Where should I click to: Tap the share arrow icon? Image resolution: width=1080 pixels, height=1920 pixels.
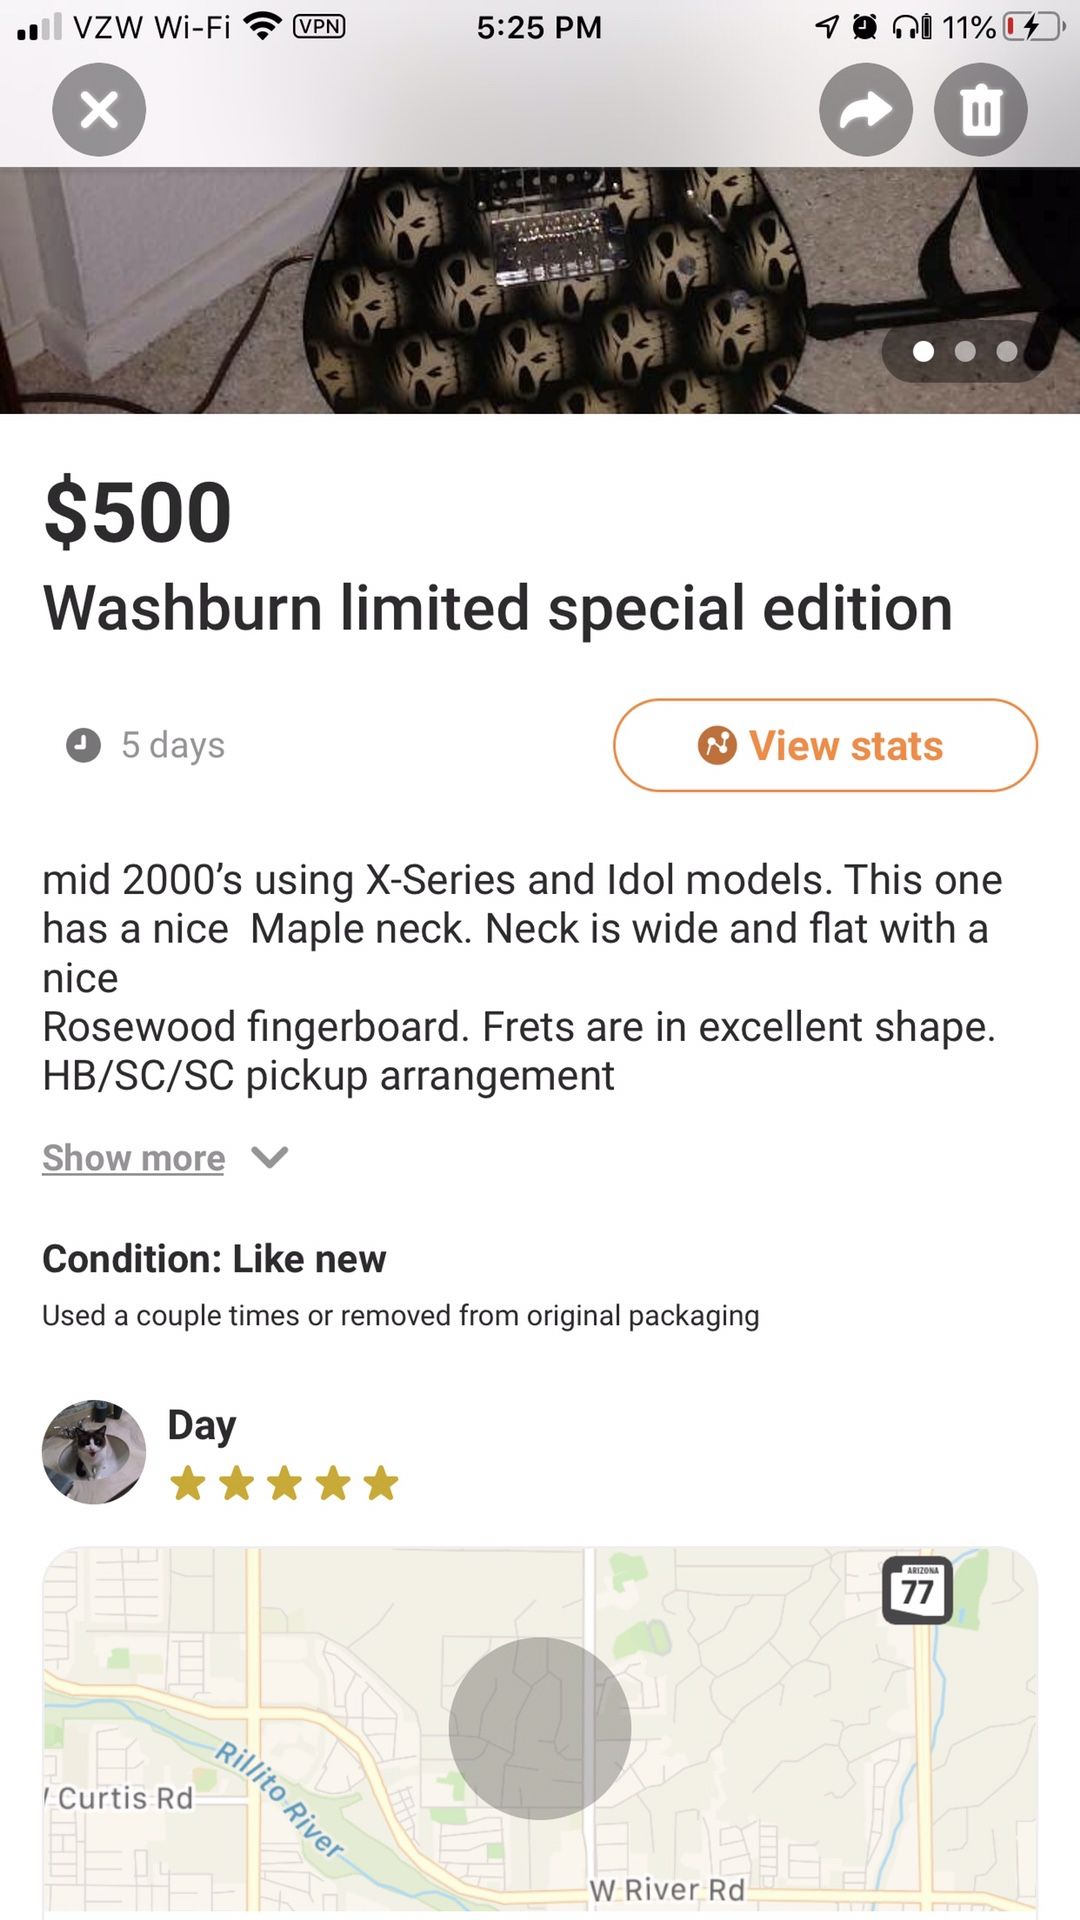[x=865, y=110]
